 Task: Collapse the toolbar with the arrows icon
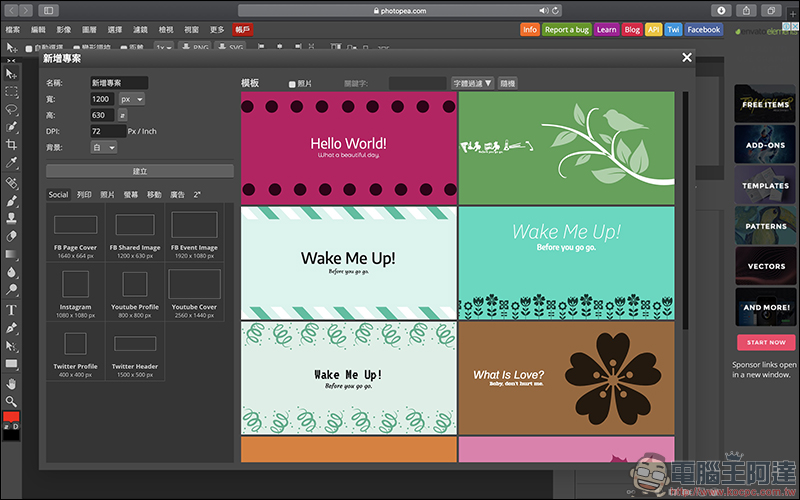click(11, 61)
